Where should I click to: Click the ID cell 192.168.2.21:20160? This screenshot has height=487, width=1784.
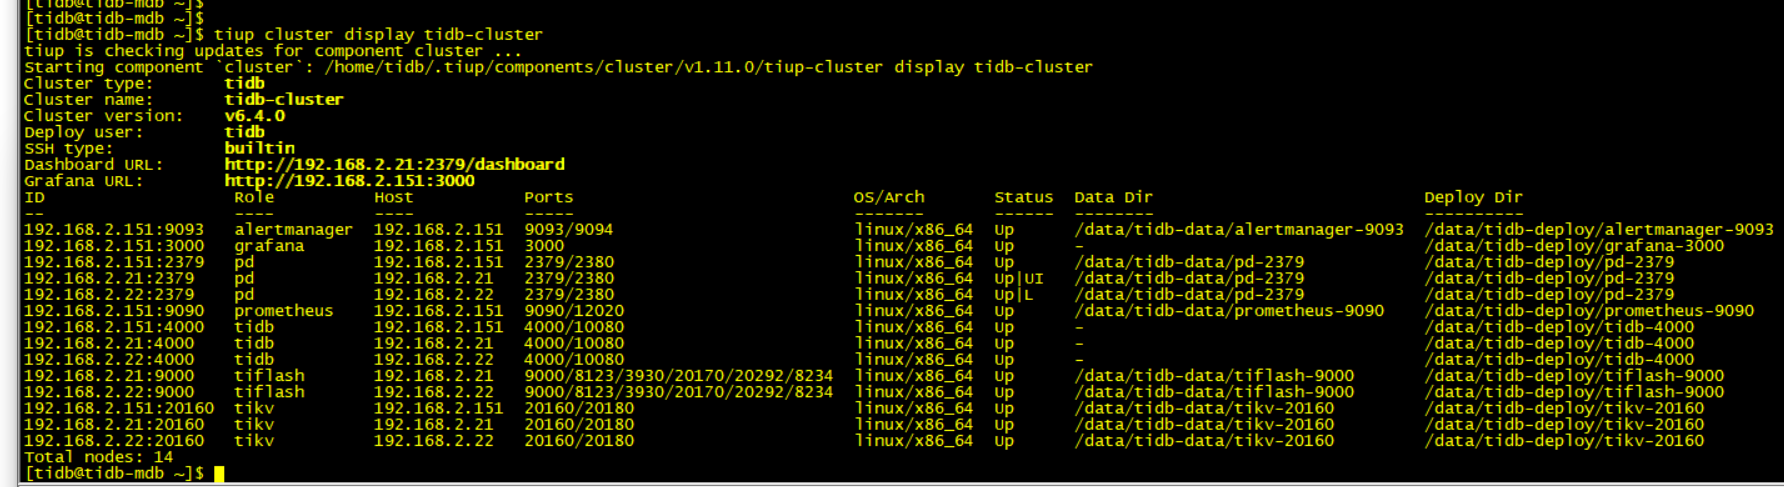point(114,424)
